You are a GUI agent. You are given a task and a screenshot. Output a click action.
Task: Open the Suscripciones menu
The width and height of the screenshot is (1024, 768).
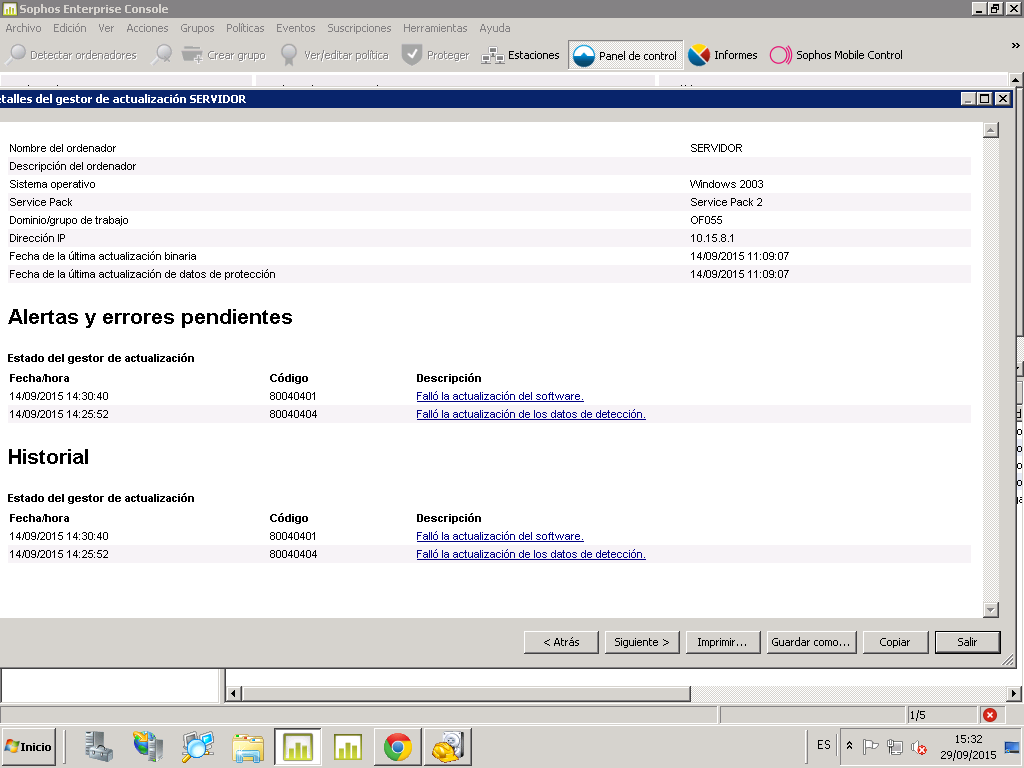(x=359, y=28)
